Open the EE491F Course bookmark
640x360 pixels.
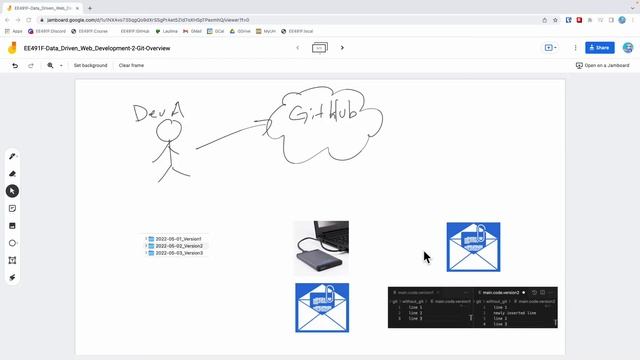(x=89, y=31)
